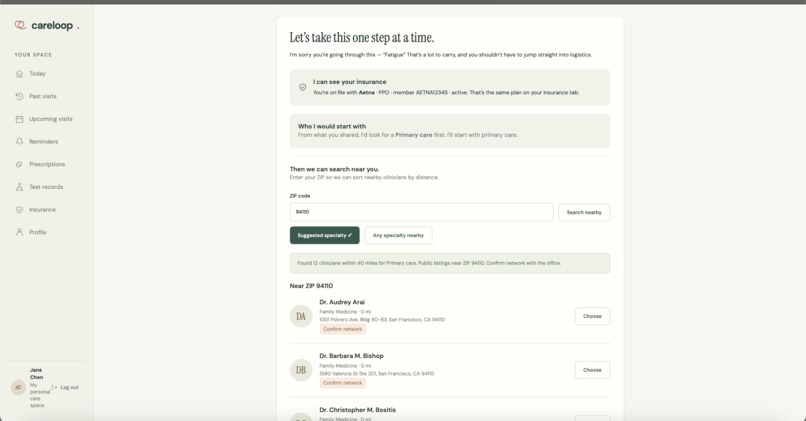Image resolution: width=806 pixels, height=421 pixels.
Task: Click the Log out arrow icon
Action: pos(54,387)
